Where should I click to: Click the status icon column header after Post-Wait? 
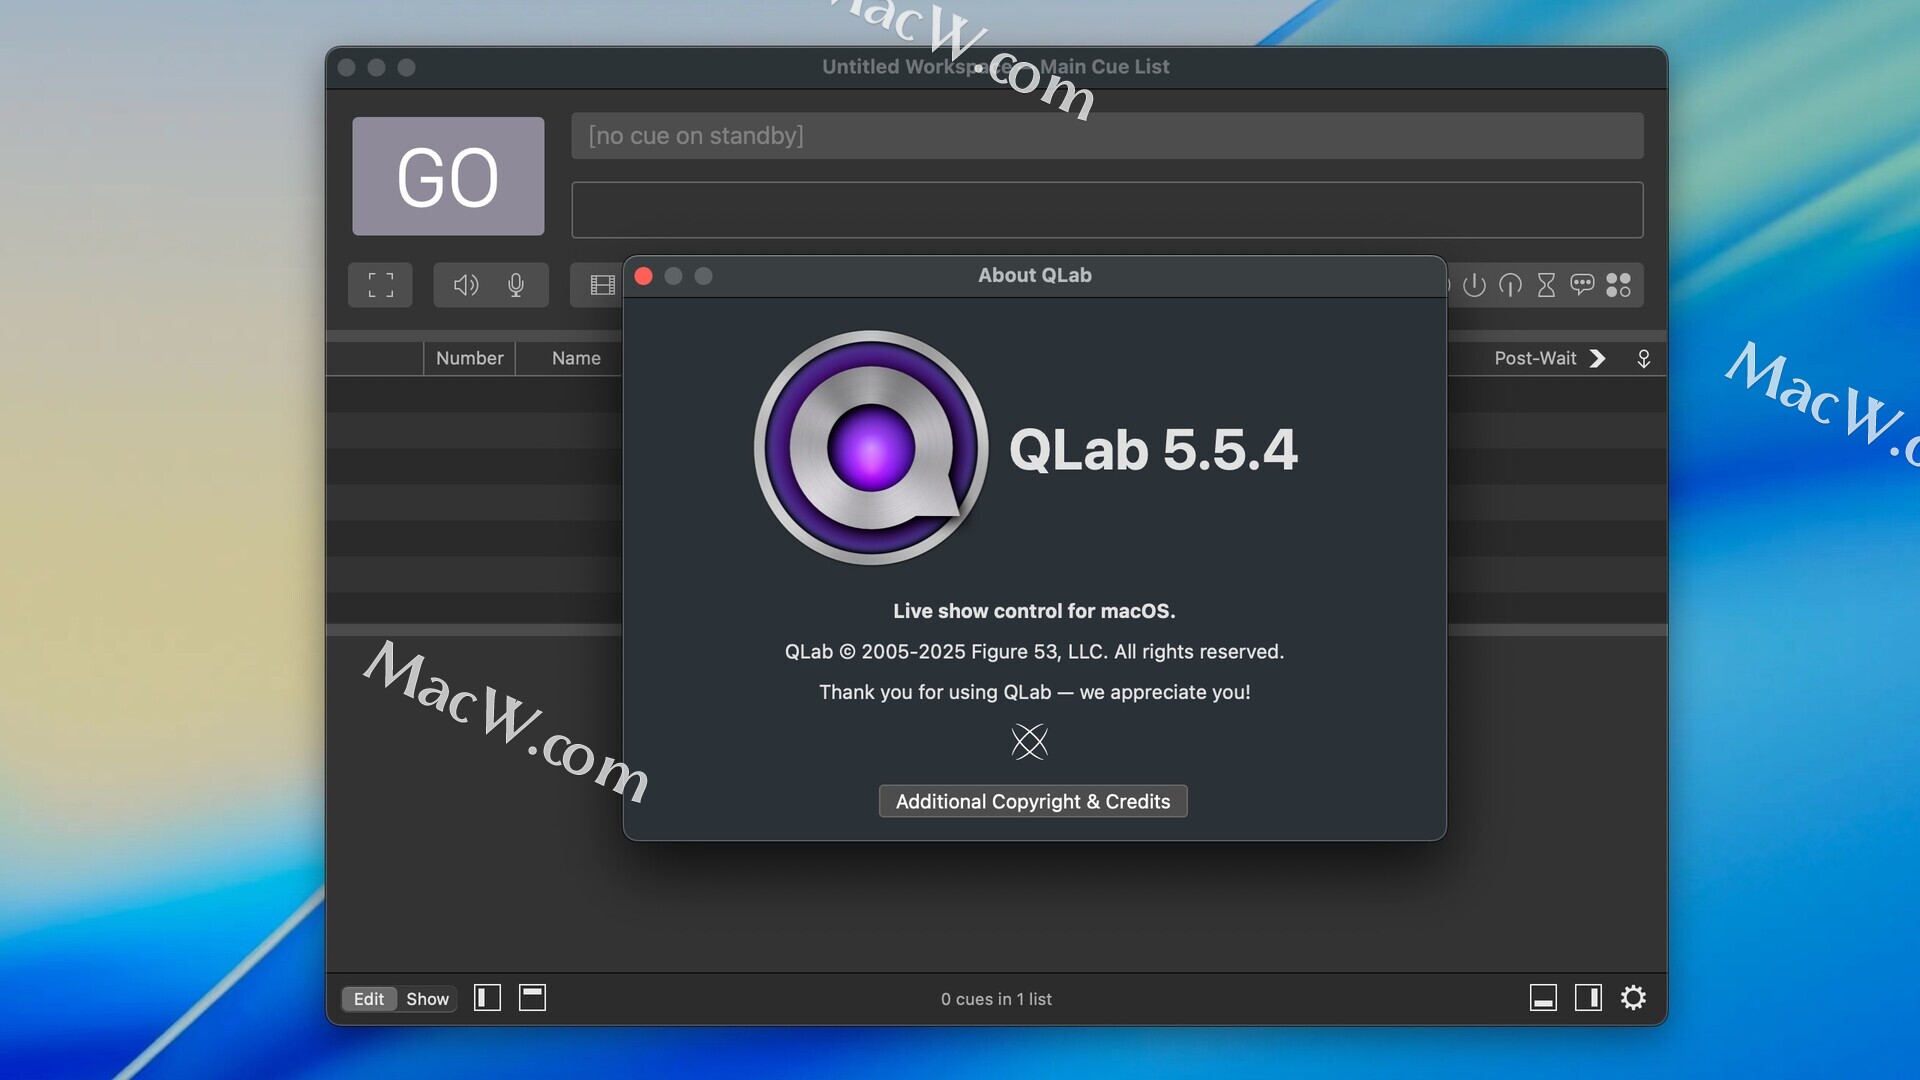[x=1643, y=358]
